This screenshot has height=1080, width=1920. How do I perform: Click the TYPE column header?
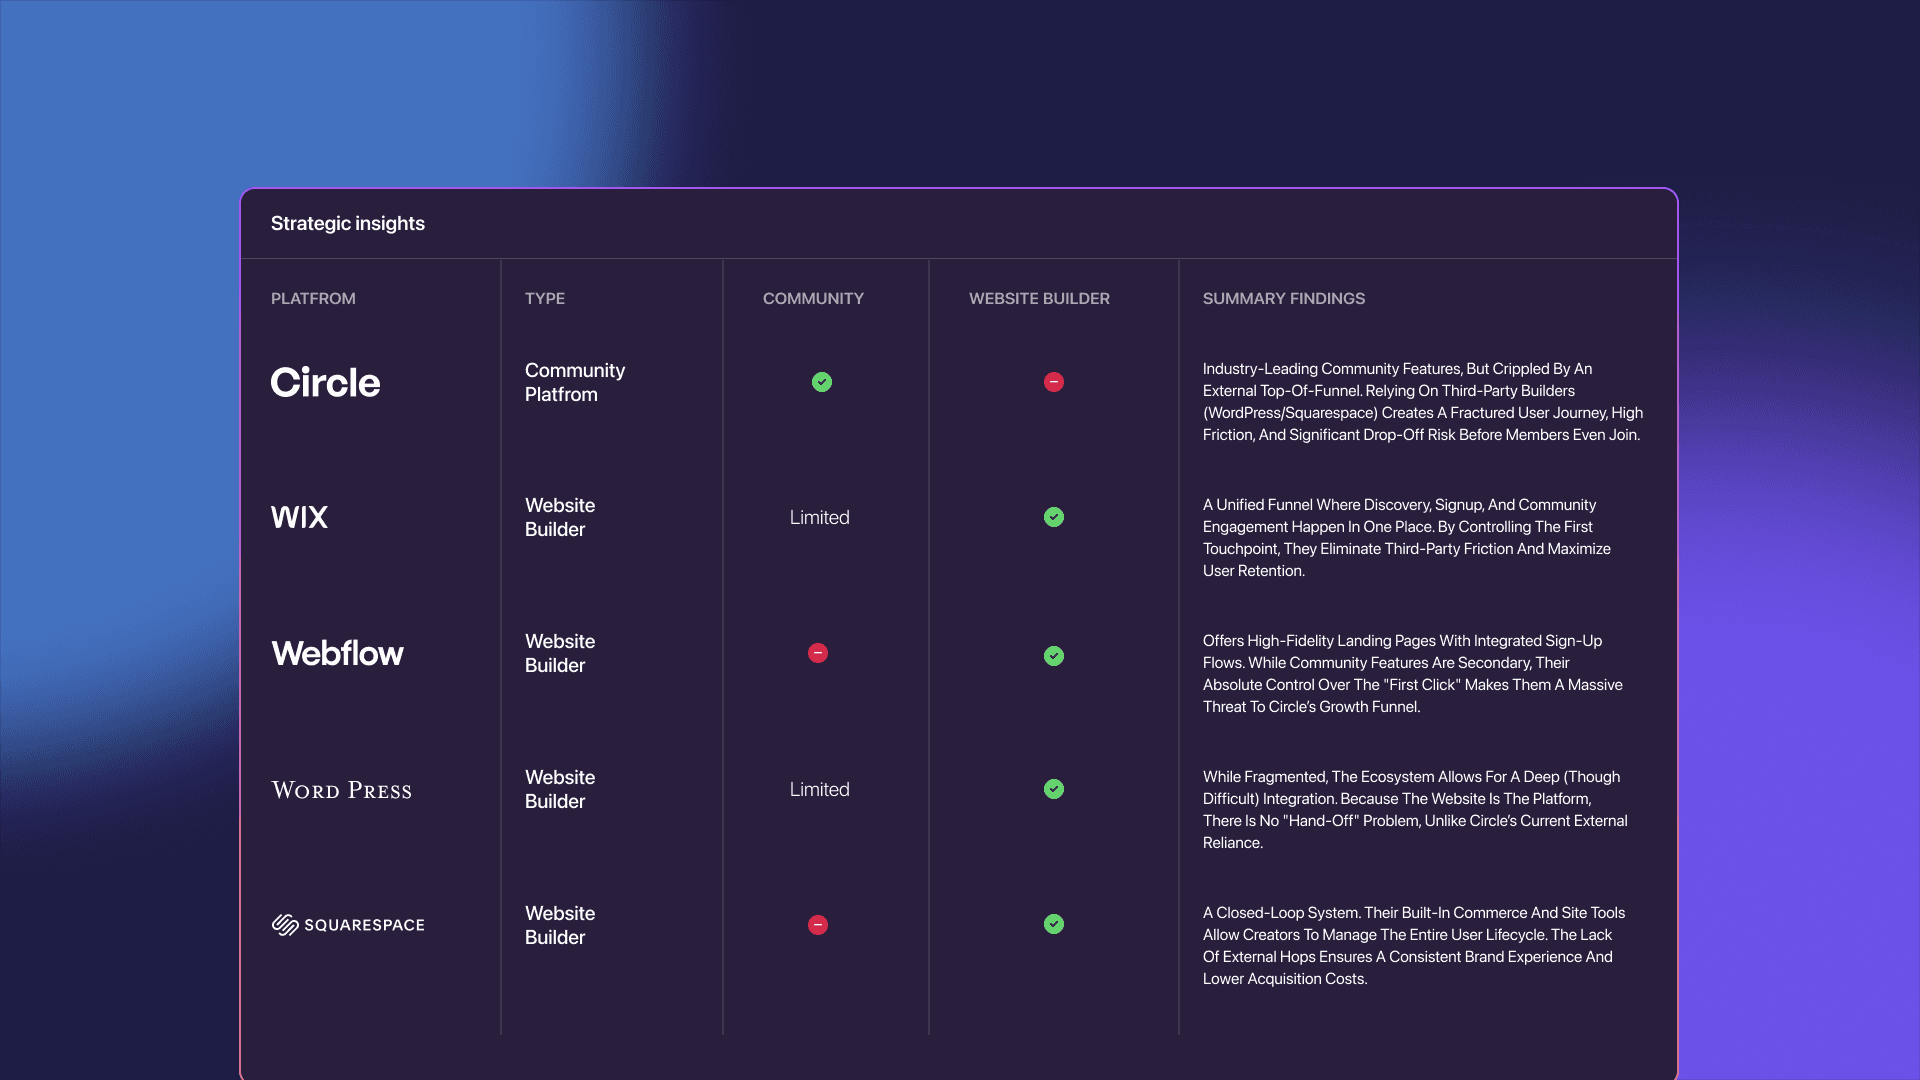tap(545, 298)
